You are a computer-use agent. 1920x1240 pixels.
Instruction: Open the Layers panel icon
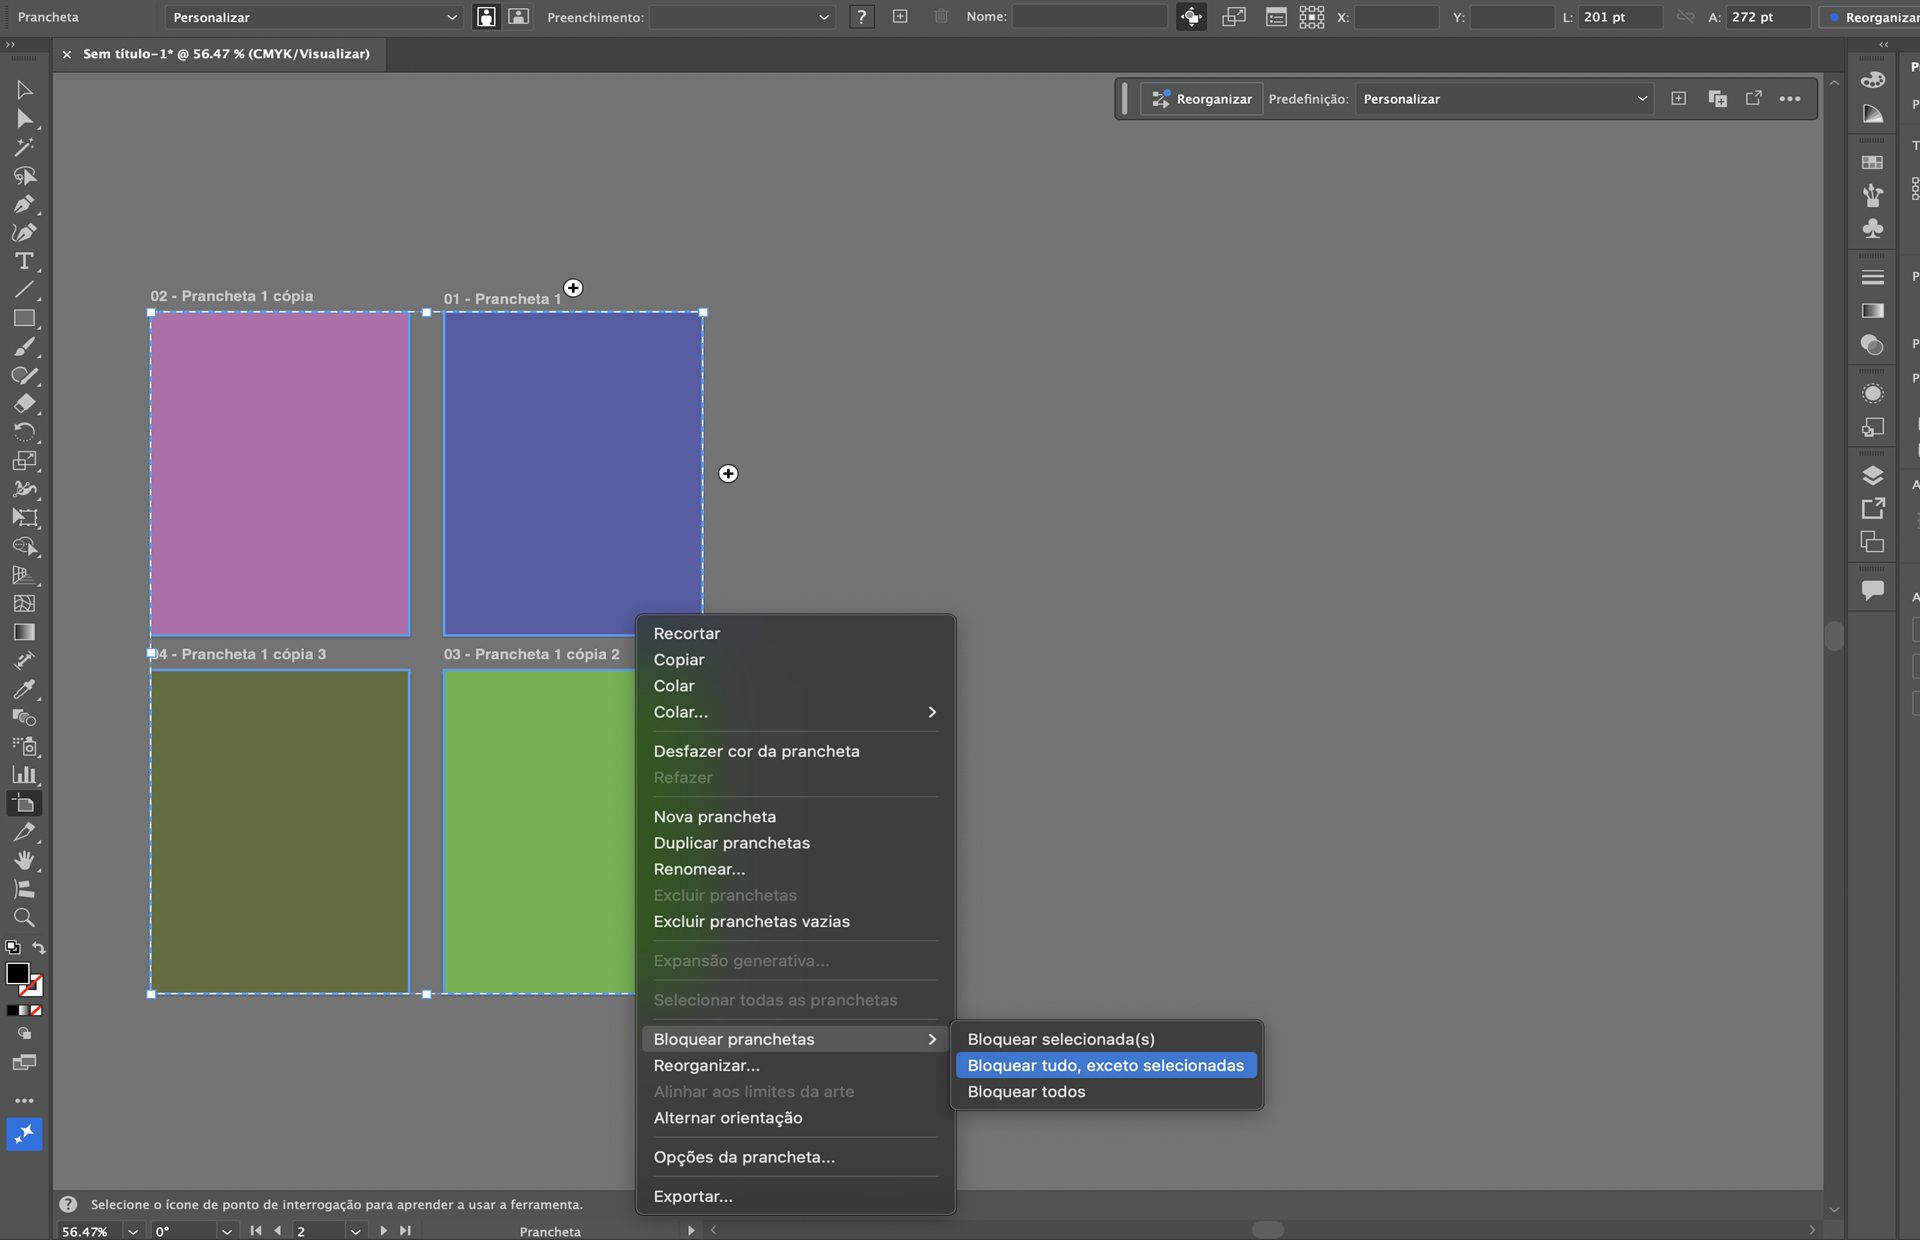(1872, 475)
